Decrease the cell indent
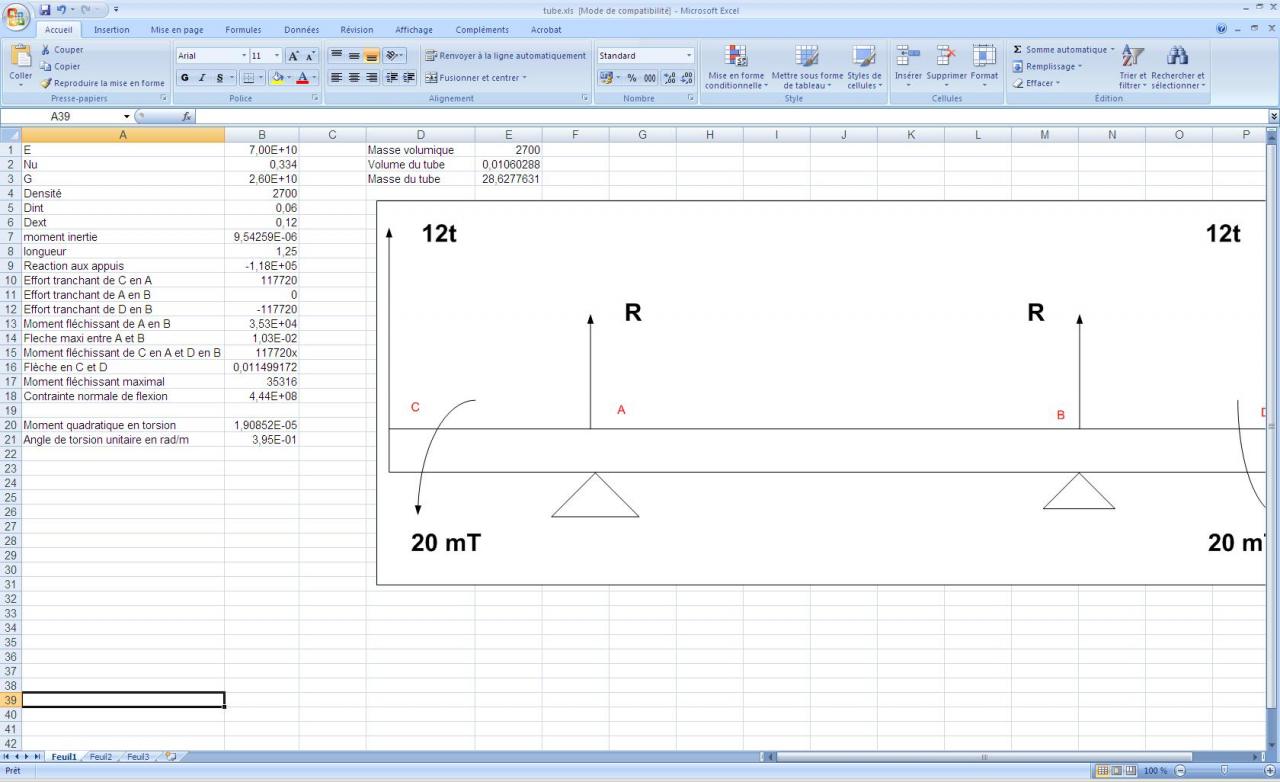This screenshot has height=782, width=1280. point(392,77)
